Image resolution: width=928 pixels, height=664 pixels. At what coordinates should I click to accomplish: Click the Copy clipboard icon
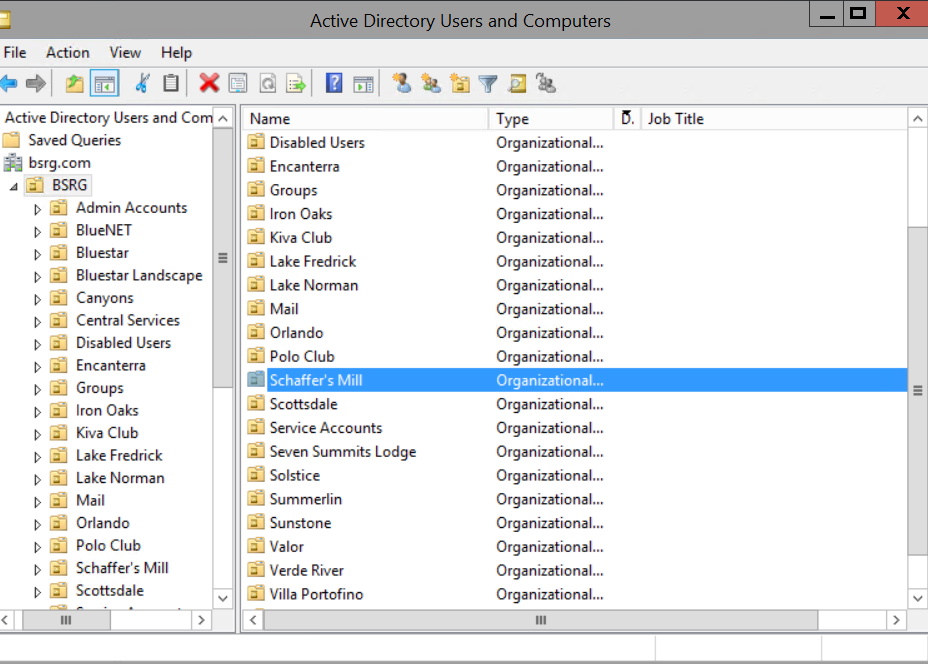[171, 83]
